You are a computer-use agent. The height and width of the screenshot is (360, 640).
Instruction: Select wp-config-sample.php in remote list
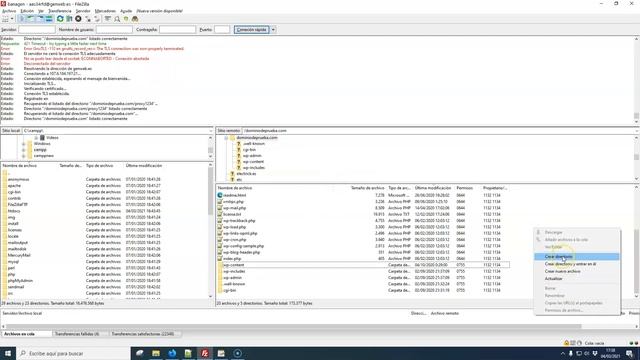pos(243,246)
